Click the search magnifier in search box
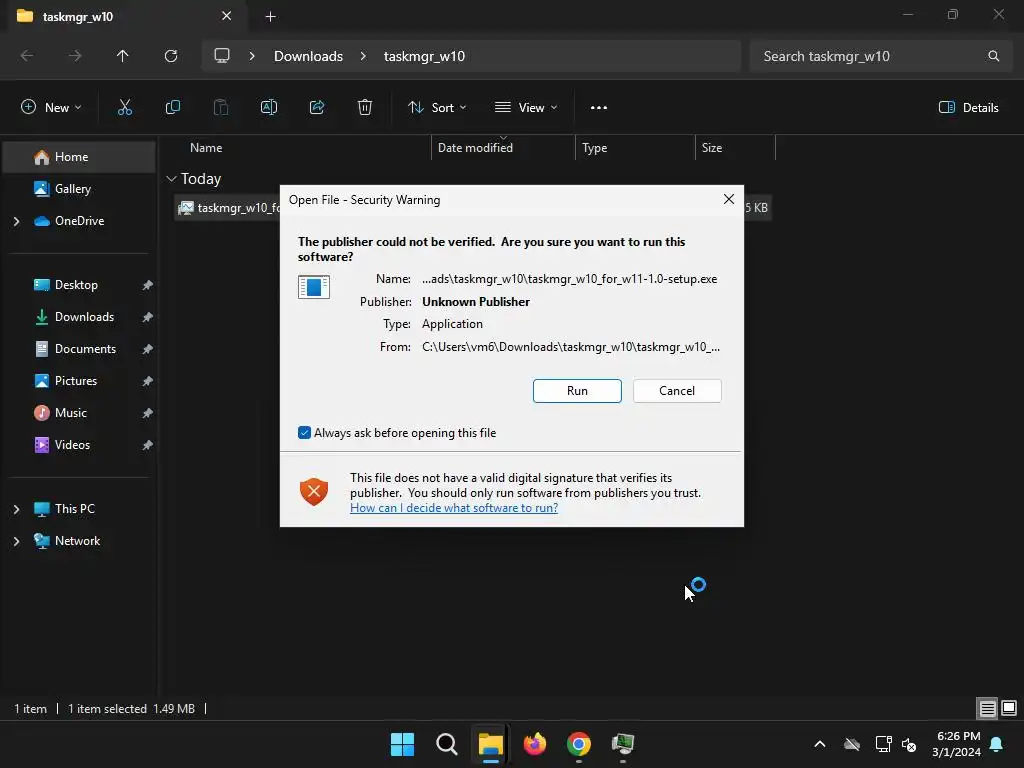The width and height of the screenshot is (1024, 768). coord(993,56)
